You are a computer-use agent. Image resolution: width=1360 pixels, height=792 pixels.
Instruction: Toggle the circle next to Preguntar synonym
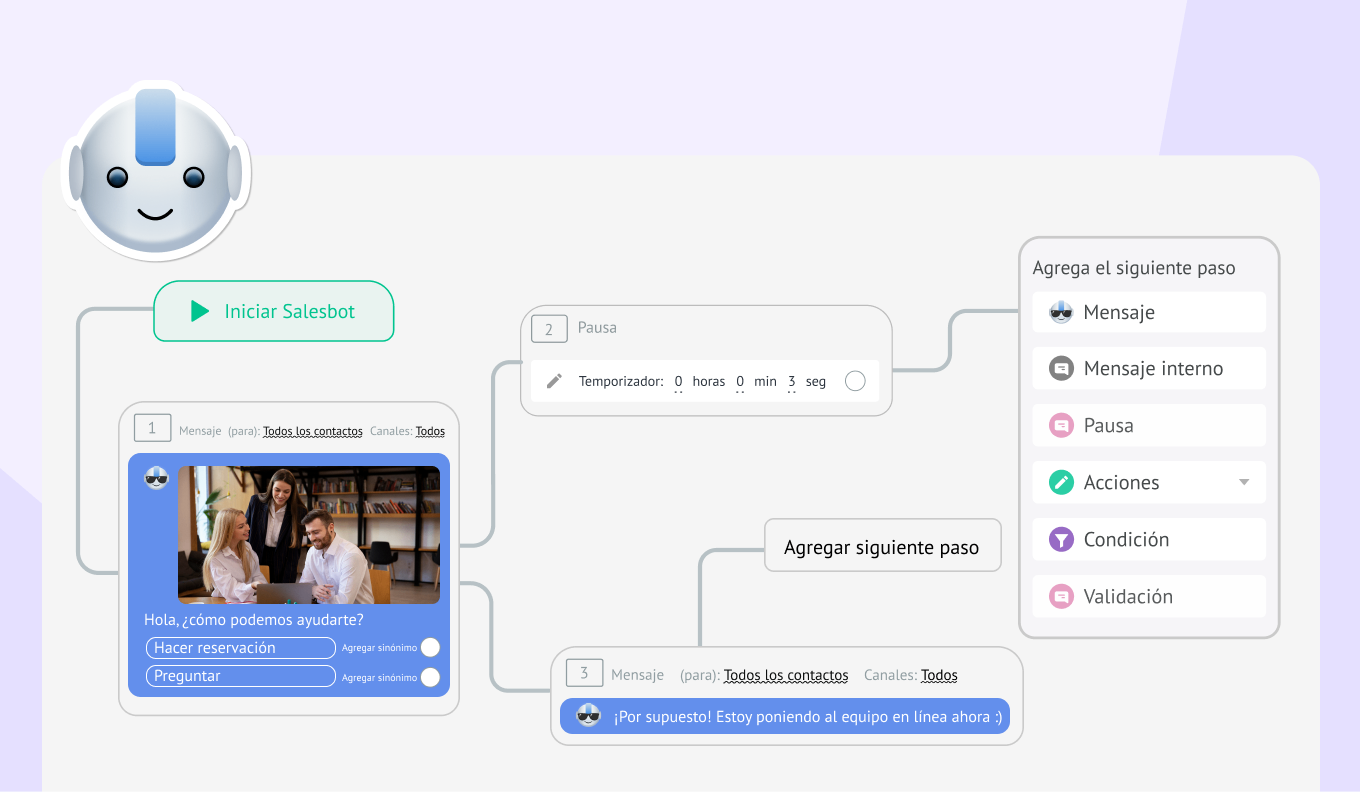[430, 677]
